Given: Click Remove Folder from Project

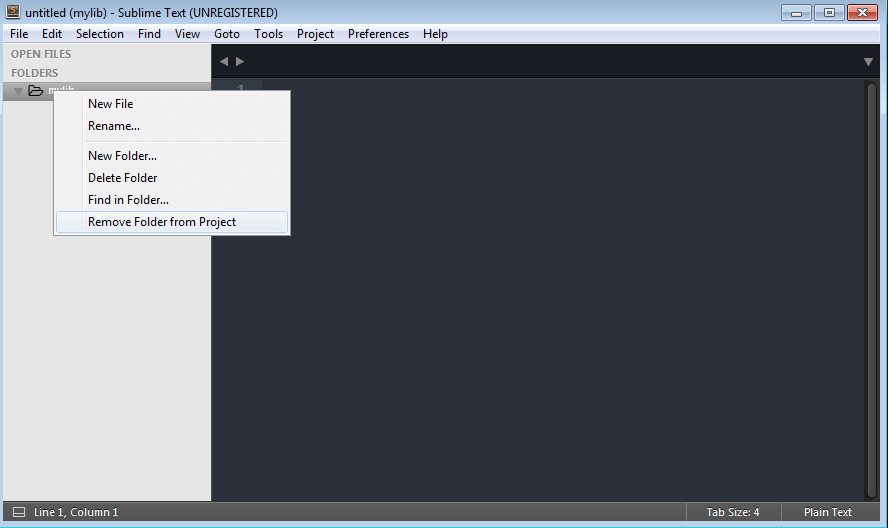Looking at the screenshot, I should coord(172,222).
